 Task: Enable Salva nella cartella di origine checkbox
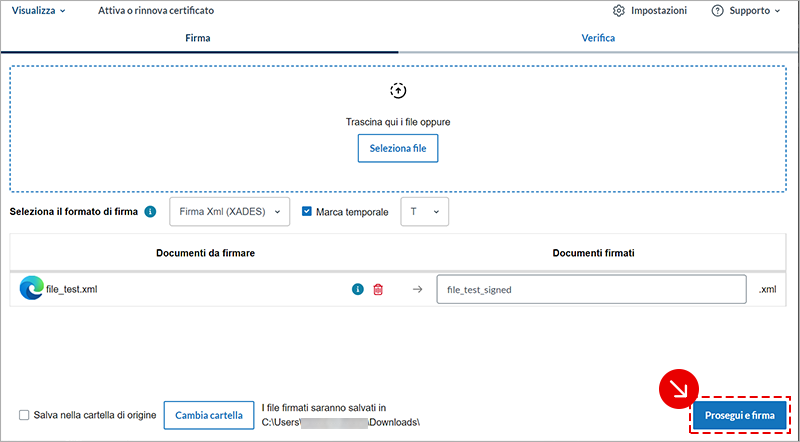24,415
